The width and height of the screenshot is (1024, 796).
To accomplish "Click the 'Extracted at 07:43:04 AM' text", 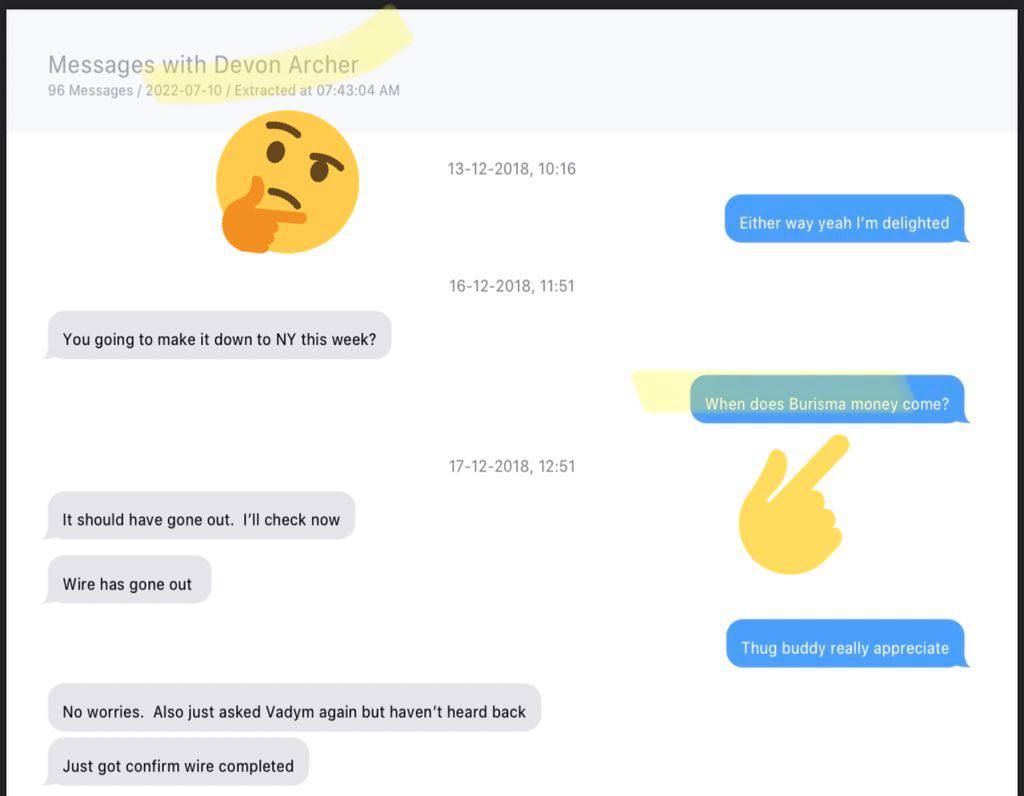I will click(317, 91).
